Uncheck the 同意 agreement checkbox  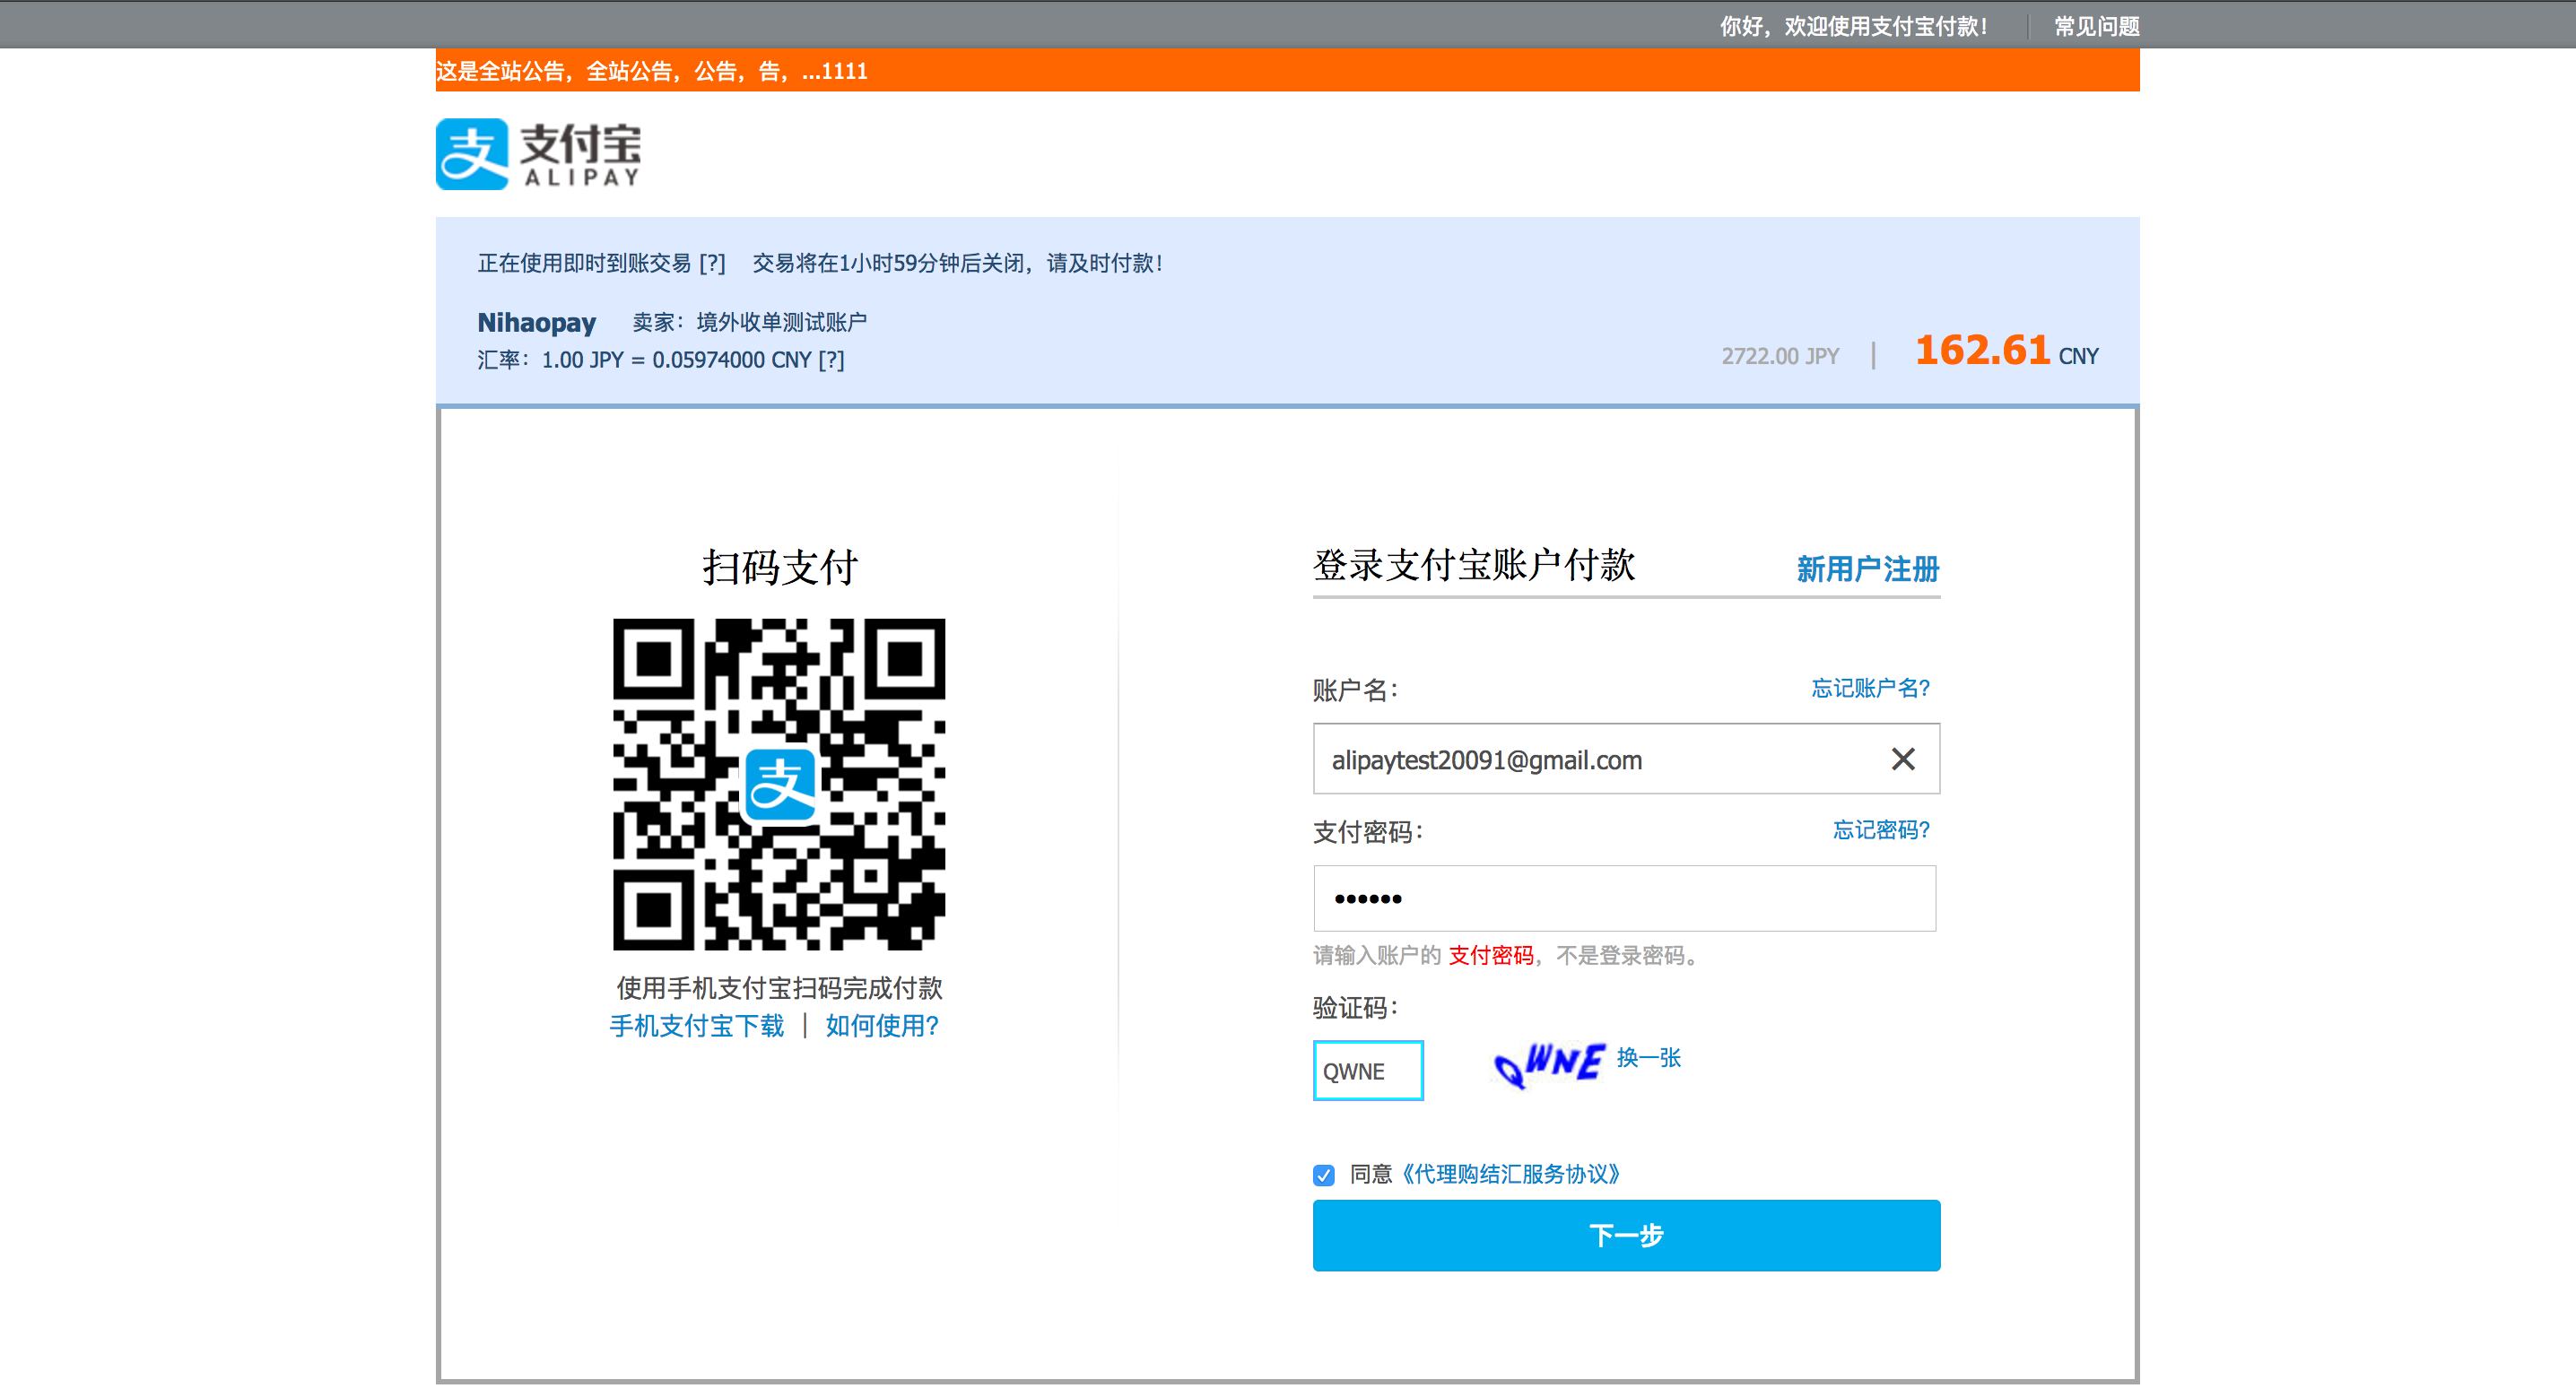coord(1323,1175)
